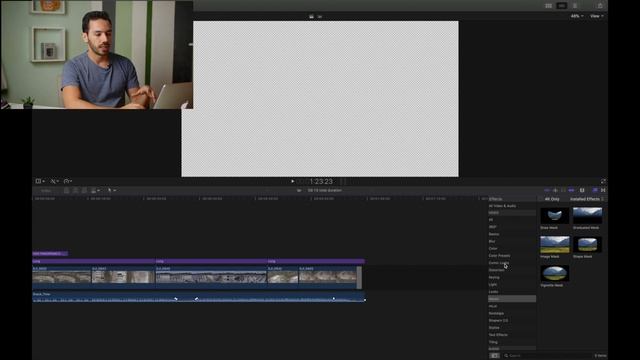Screen dimensions: 640x360
Task: Select the Looks effects category
Action: pyautogui.click(x=493, y=292)
